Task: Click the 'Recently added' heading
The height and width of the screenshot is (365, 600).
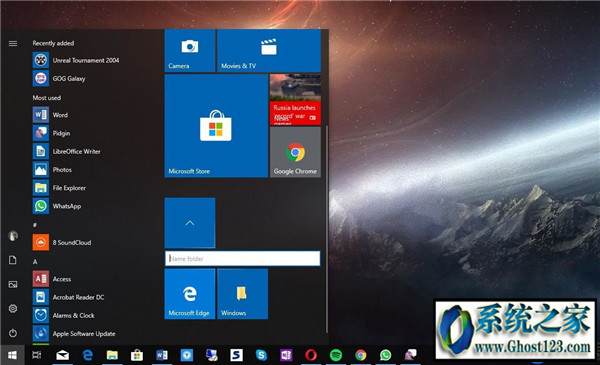Action: [53, 43]
